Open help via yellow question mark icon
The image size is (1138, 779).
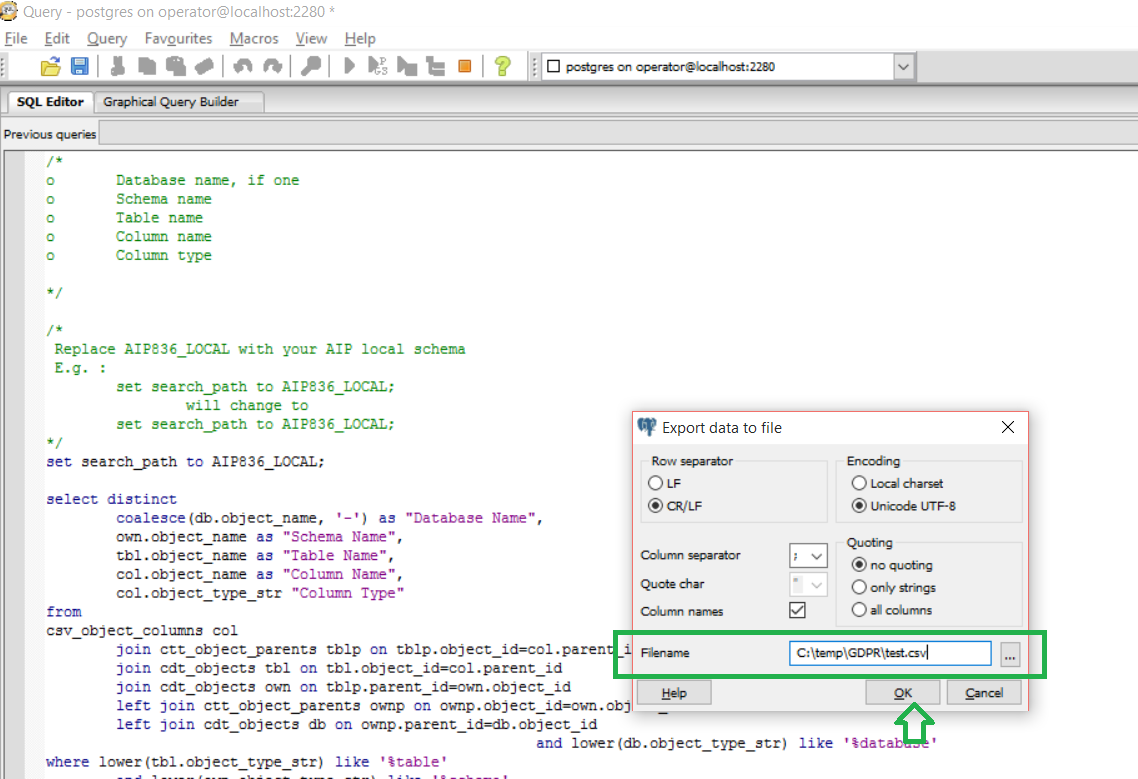click(502, 67)
